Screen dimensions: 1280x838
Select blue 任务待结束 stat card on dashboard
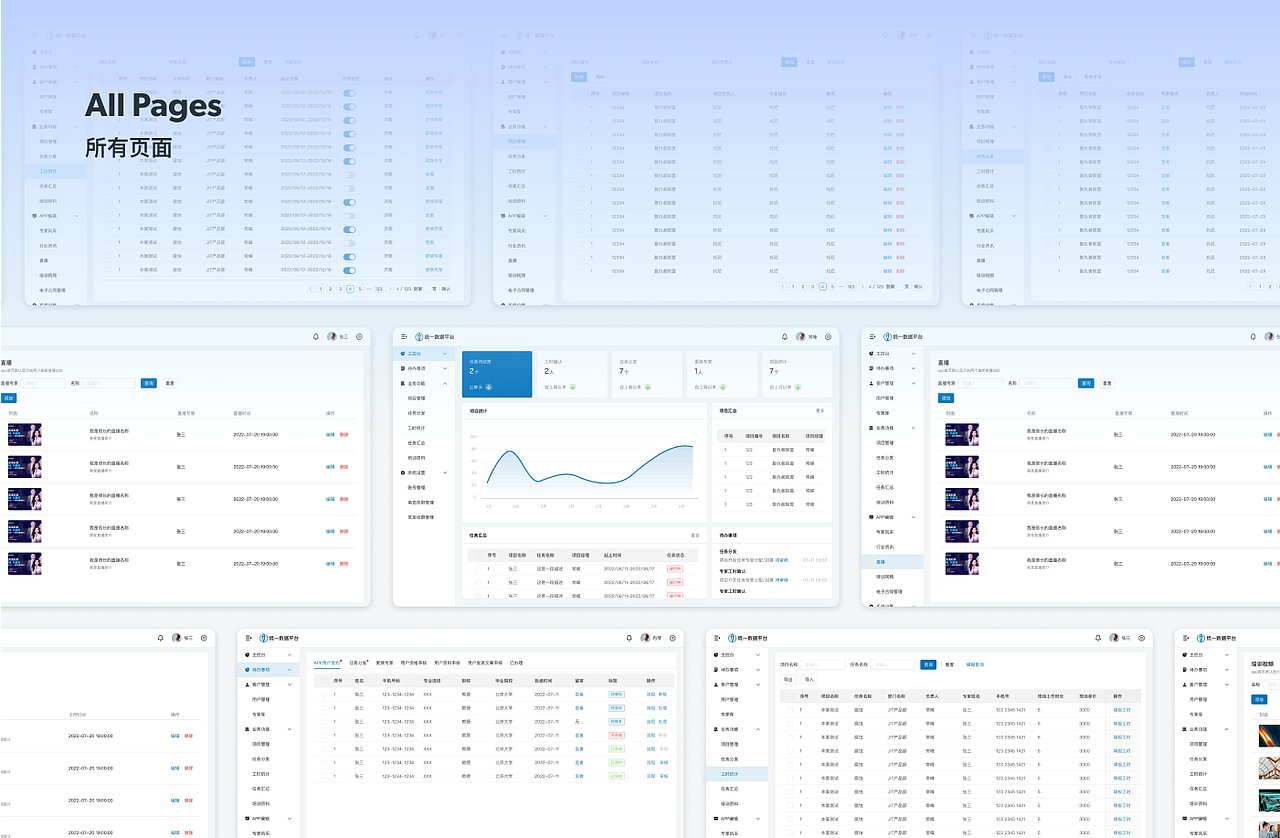pyautogui.click(x=497, y=374)
